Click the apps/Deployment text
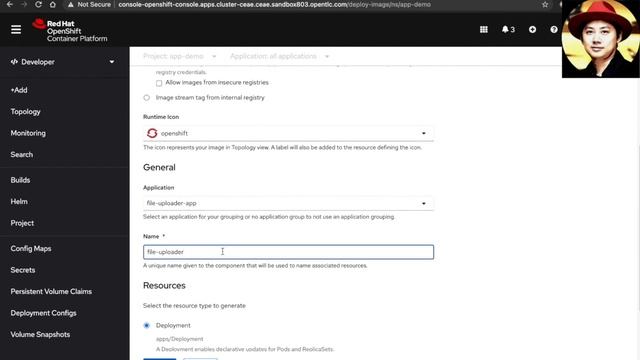Viewport: 640px width, 360px height. pos(179,339)
